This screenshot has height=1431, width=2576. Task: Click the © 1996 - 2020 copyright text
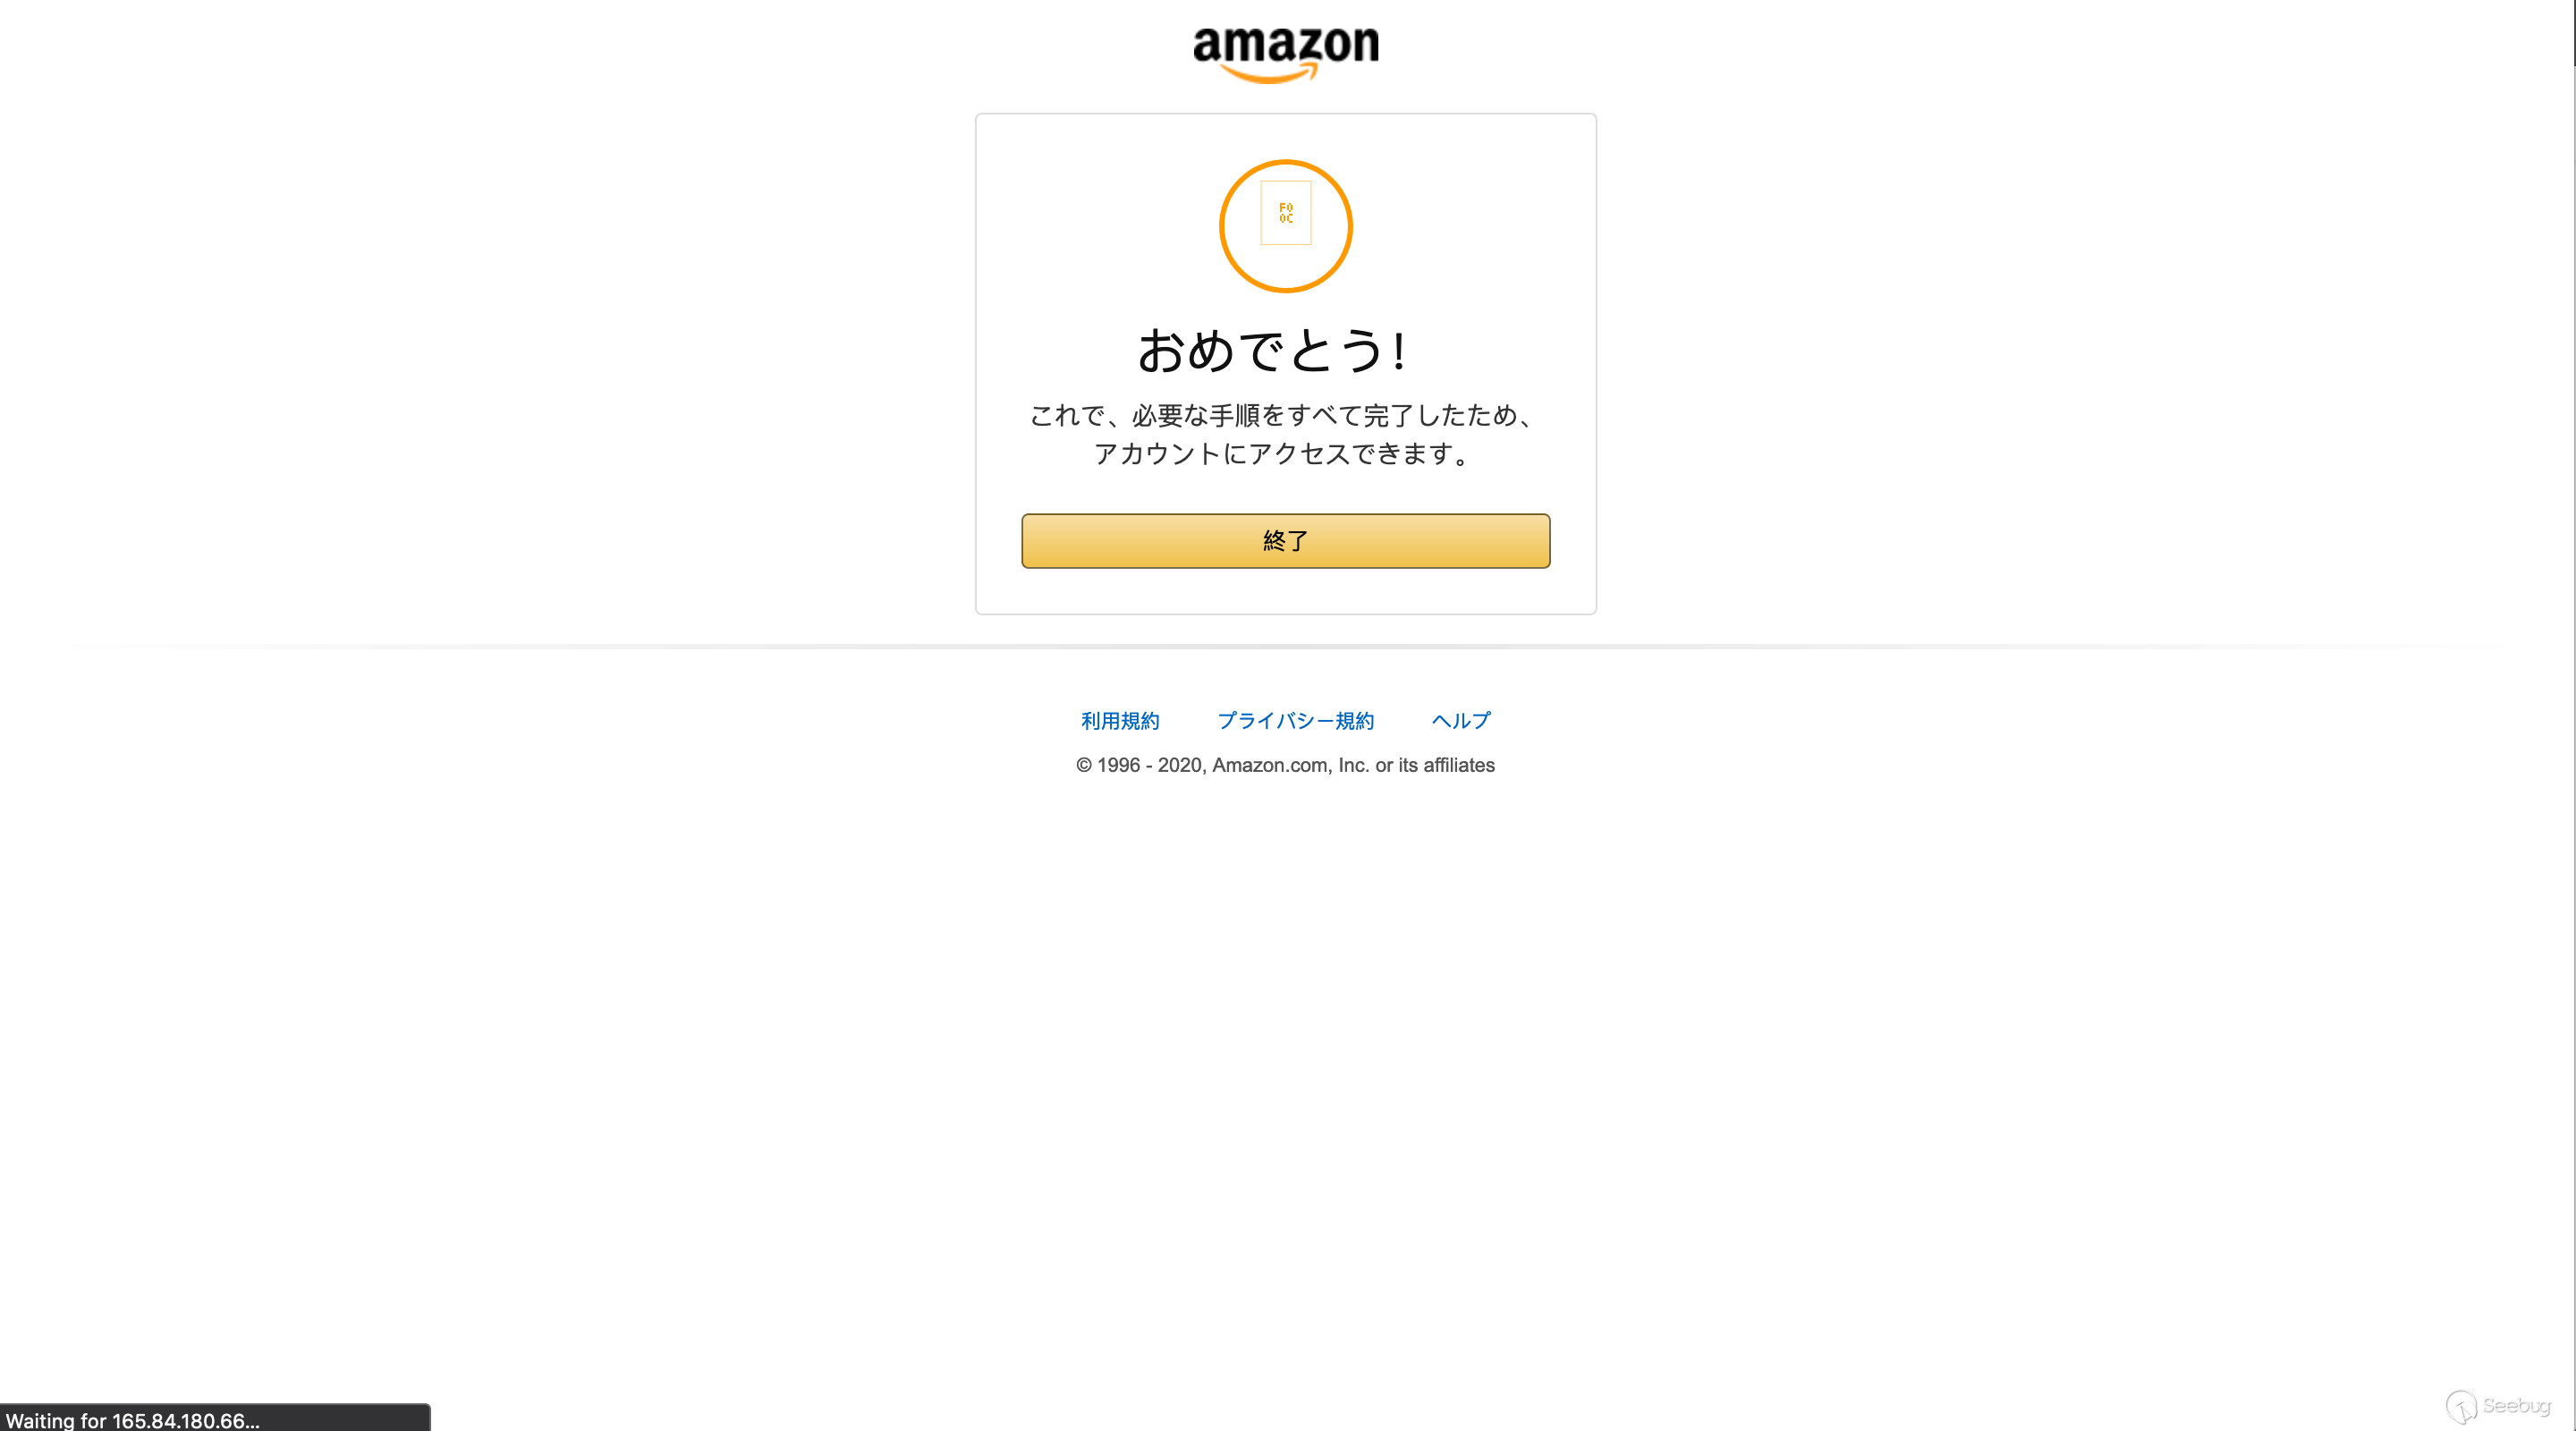point(1285,765)
